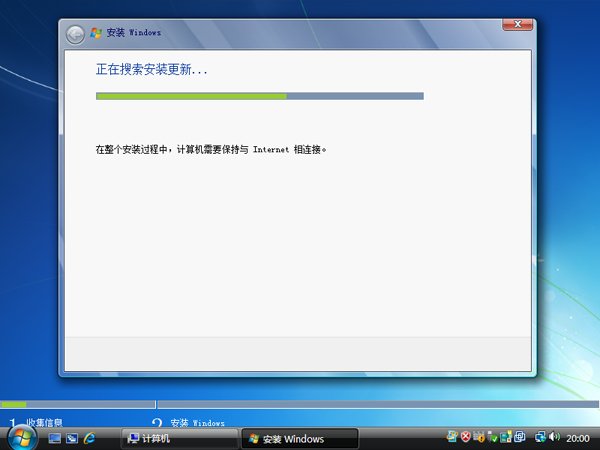
Task: Click the tray icon with the green check mark
Action: [x=492, y=437]
